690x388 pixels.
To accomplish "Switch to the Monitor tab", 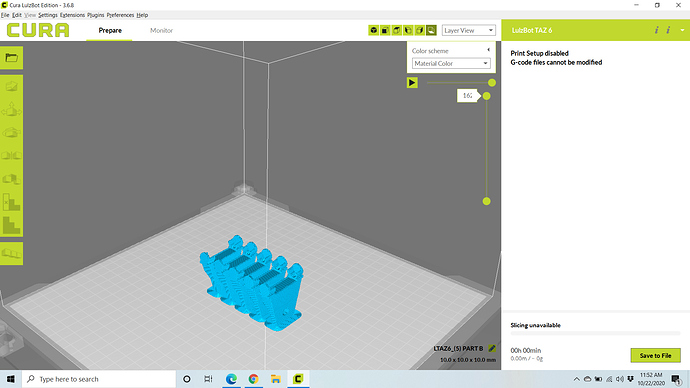I will [161, 30].
